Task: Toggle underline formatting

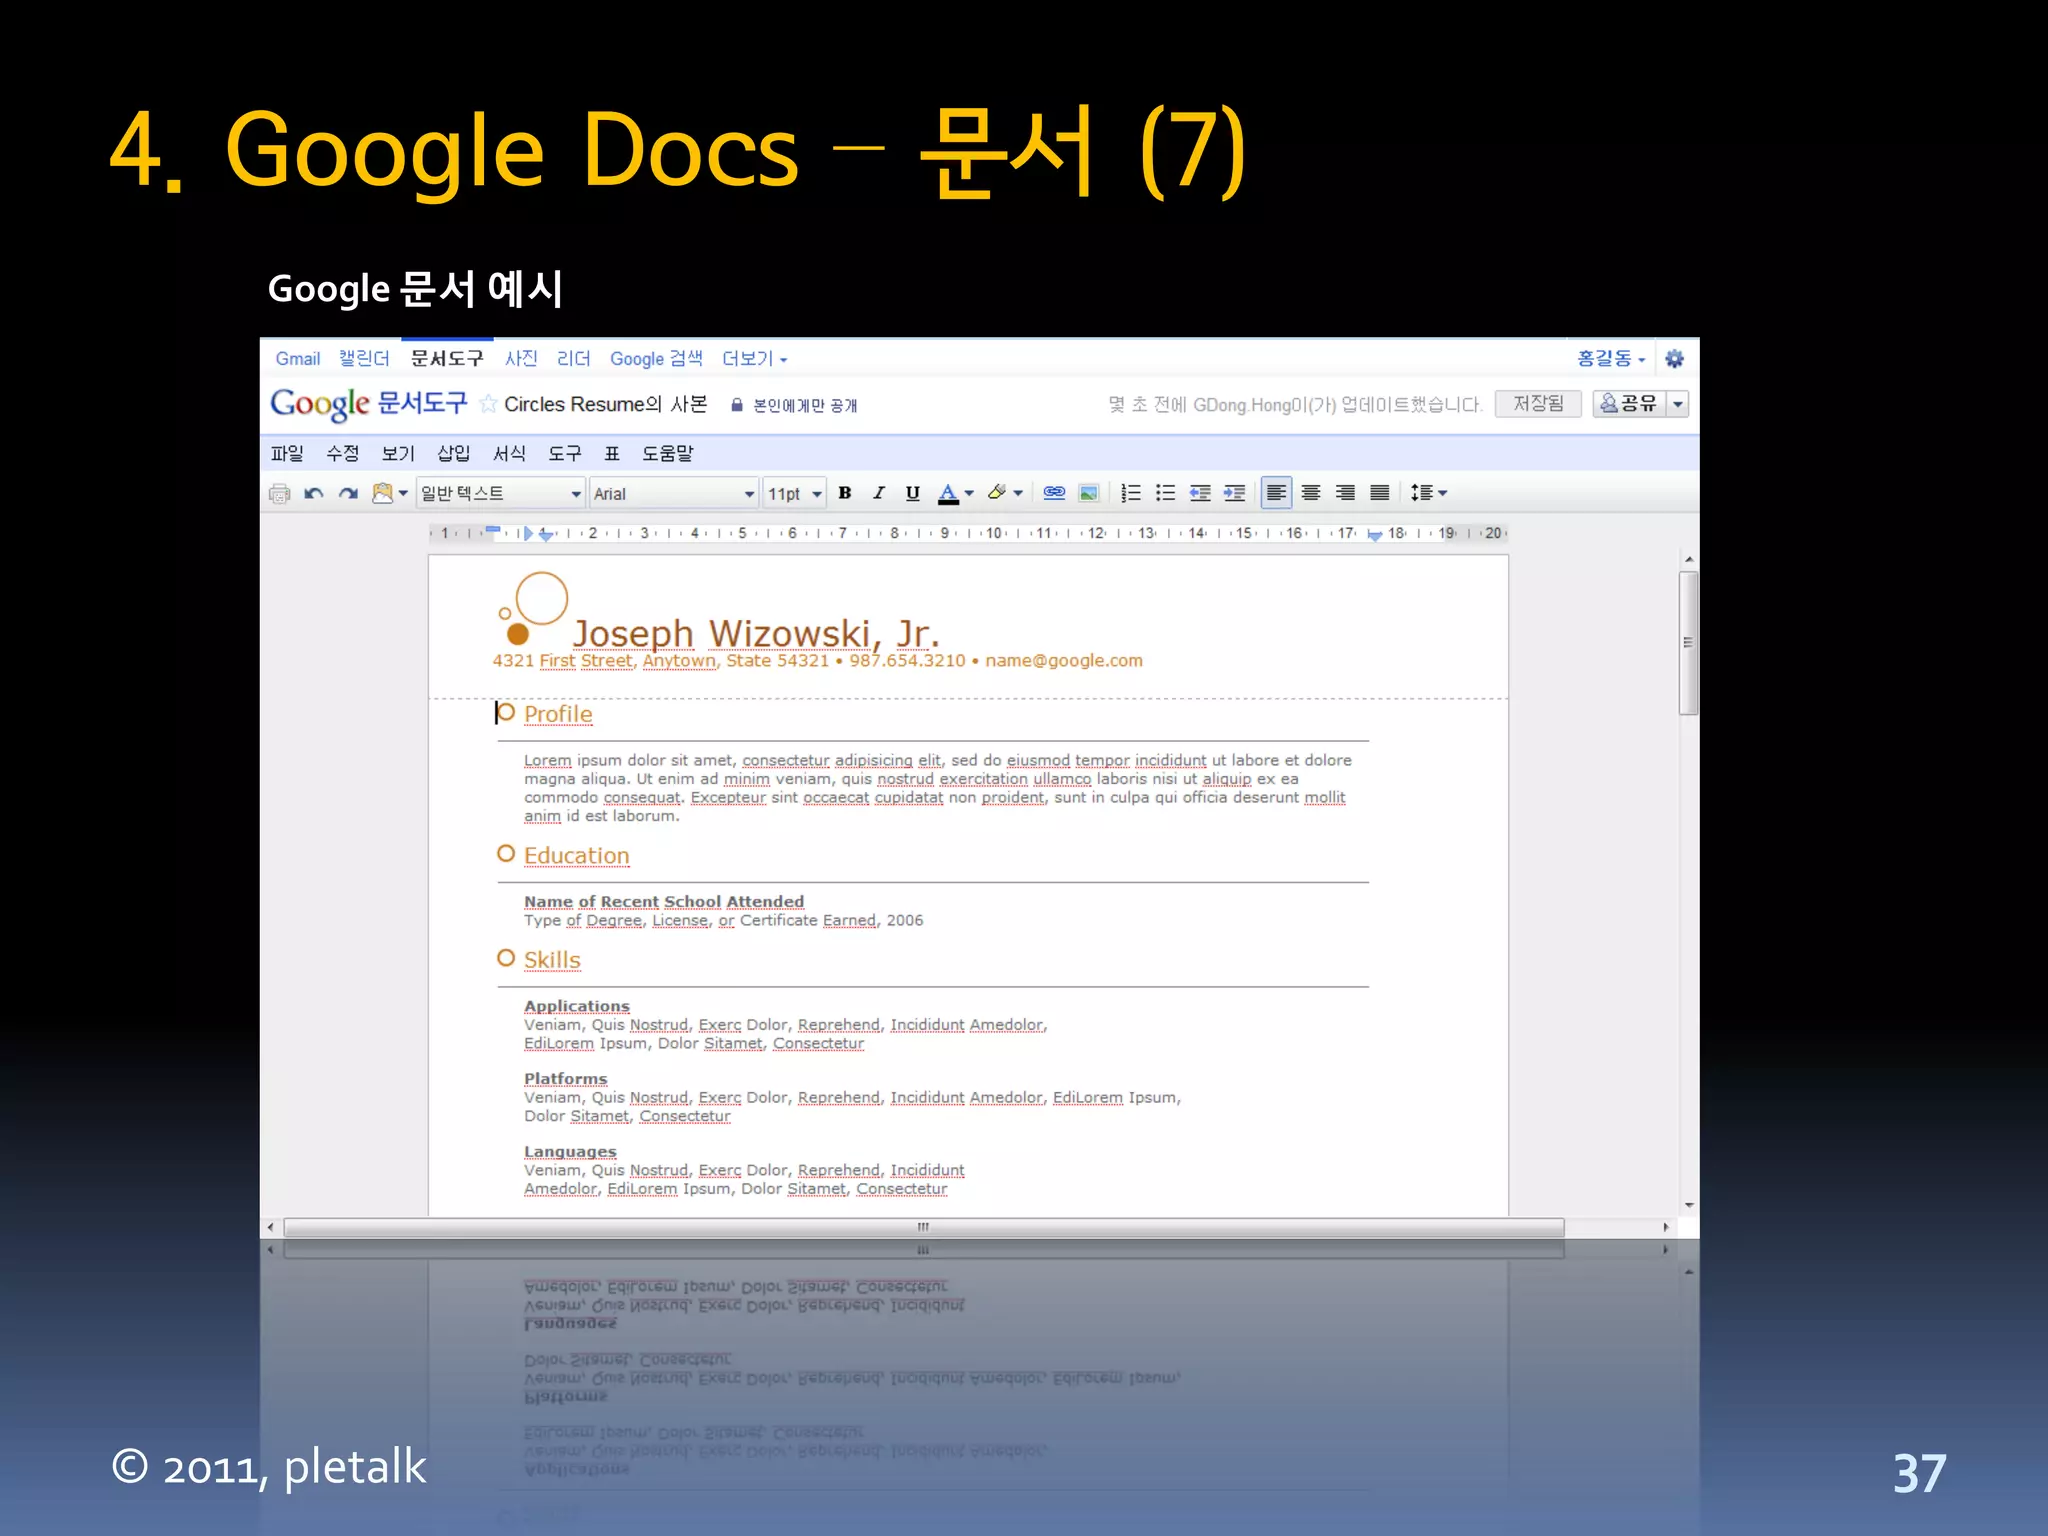Action: click(x=912, y=493)
